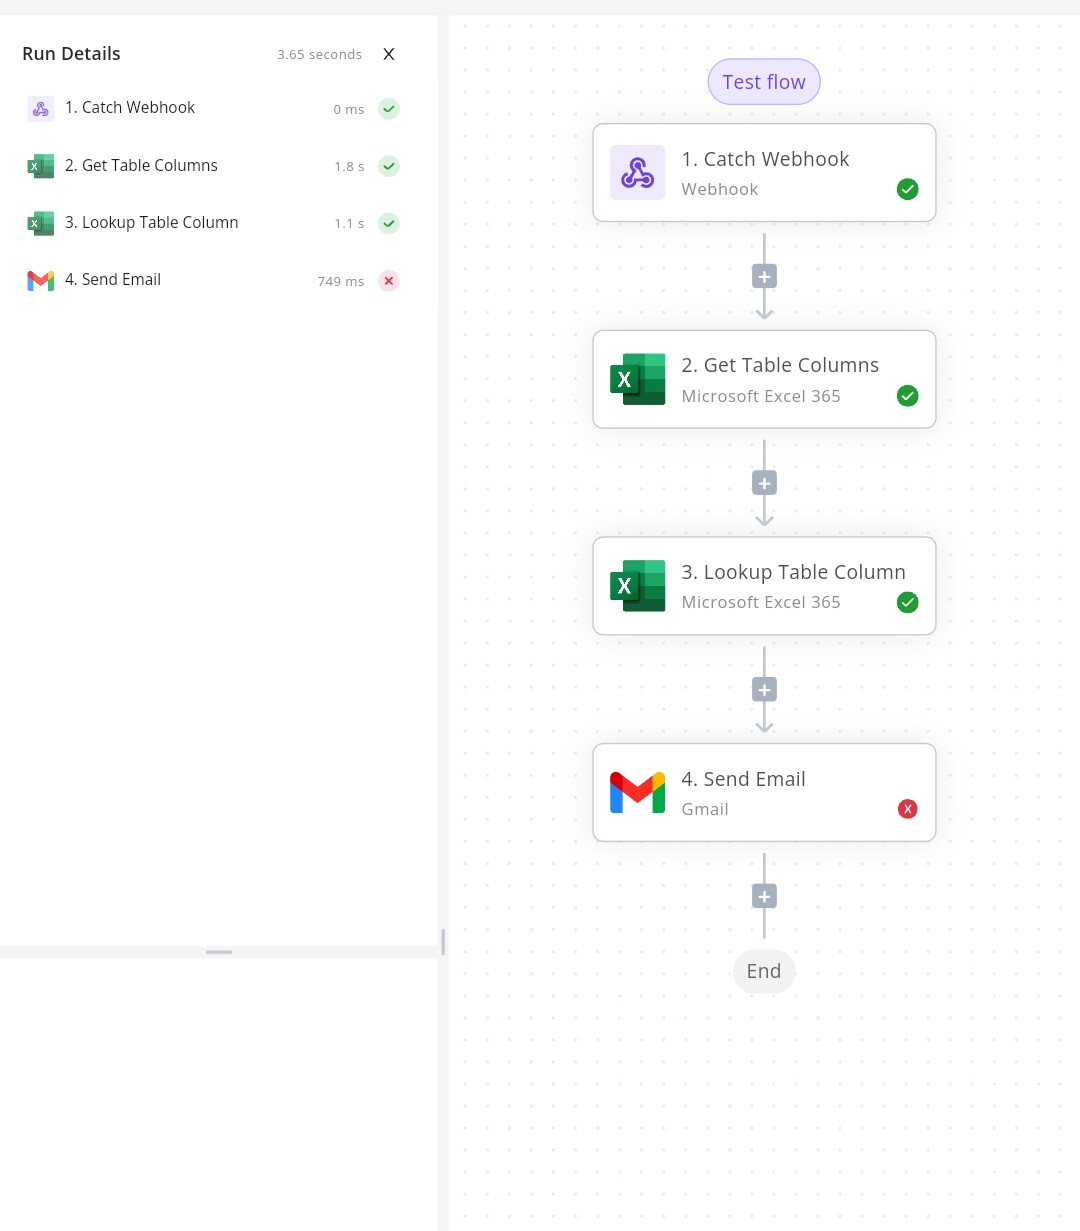This screenshot has width=1080, height=1231.
Task: Select the Send Email Gmail node on canvas
Action: coord(764,792)
